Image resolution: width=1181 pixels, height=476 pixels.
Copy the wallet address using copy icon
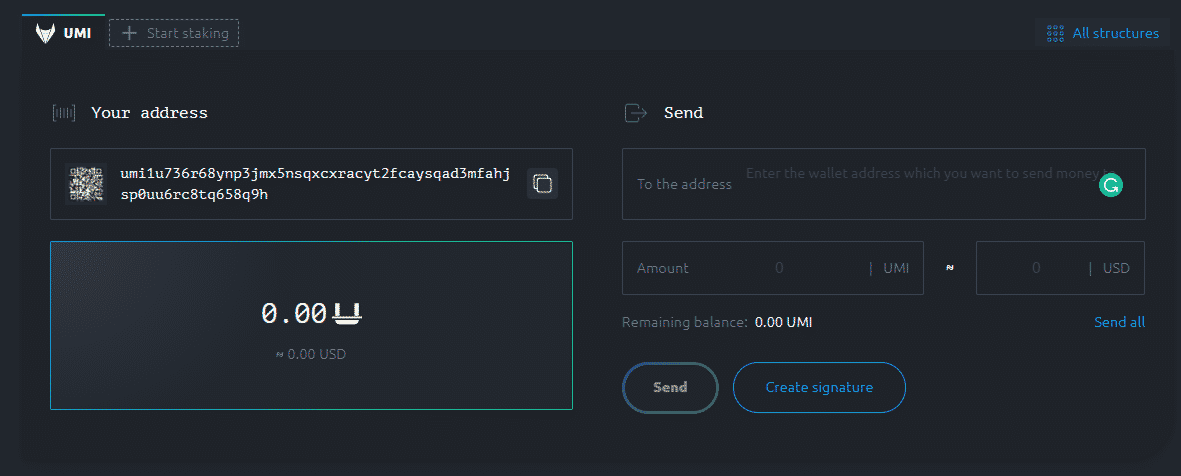tap(542, 184)
